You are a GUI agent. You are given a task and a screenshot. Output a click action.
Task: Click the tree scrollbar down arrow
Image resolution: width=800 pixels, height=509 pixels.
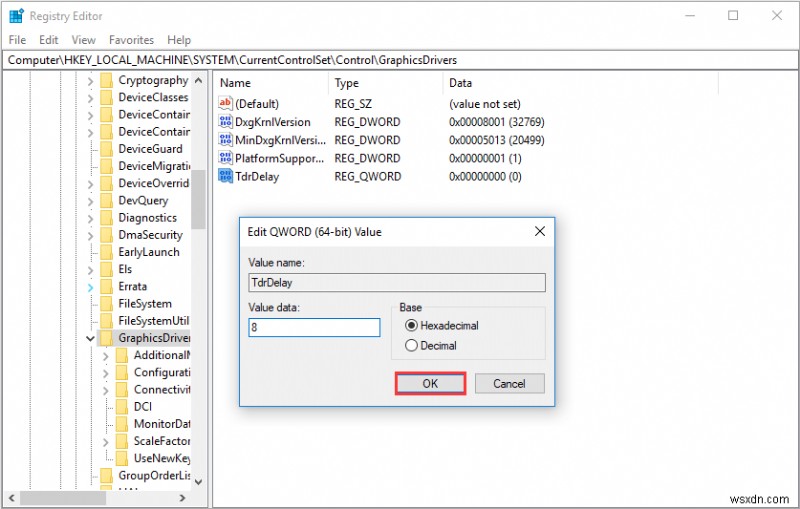[x=198, y=481]
